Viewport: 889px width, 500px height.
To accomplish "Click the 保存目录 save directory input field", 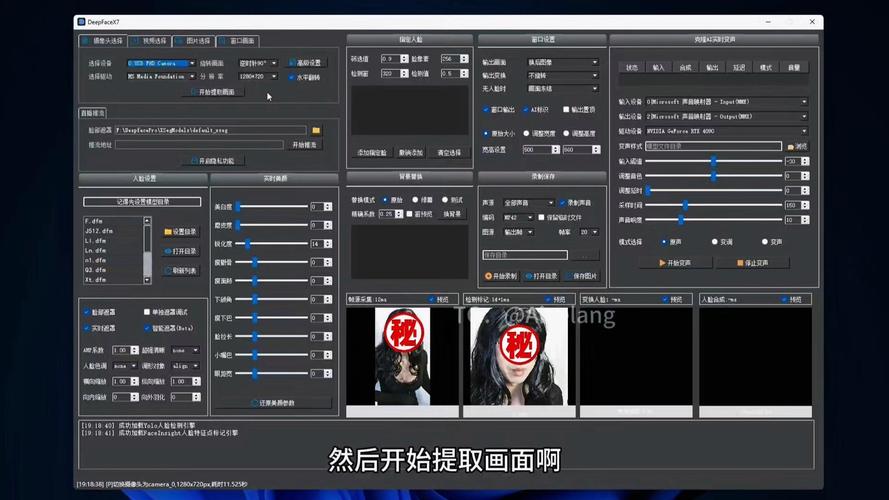I will 525,255.
